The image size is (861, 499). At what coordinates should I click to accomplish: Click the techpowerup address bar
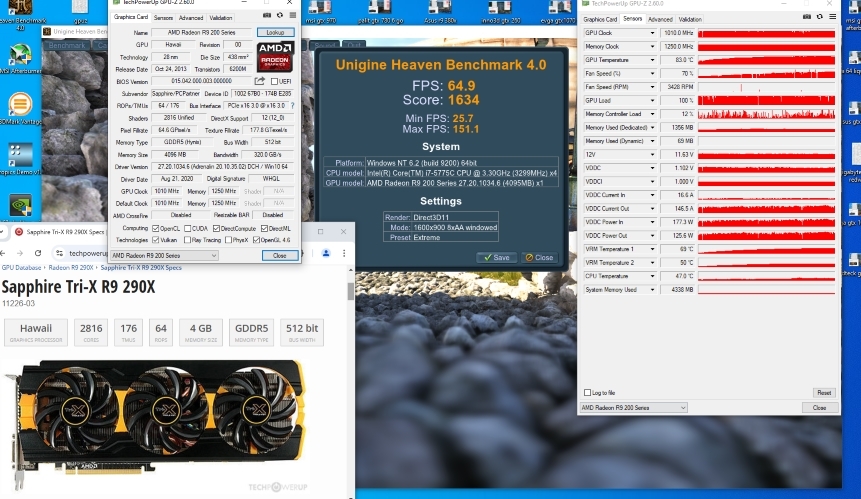click(x=88, y=253)
